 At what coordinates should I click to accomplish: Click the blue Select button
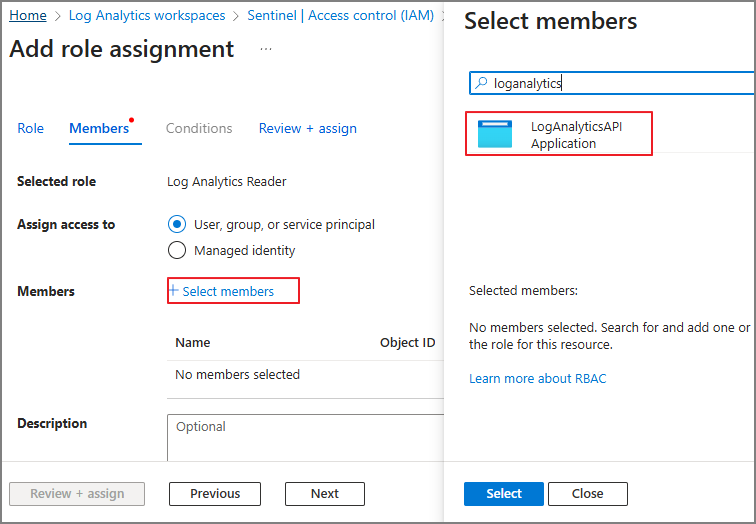tap(504, 494)
